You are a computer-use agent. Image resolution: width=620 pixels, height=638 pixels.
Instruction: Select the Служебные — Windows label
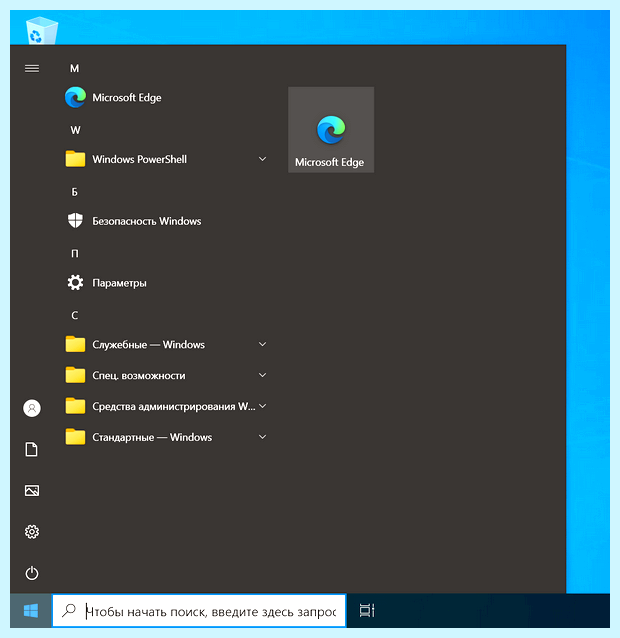(x=148, y=345)
